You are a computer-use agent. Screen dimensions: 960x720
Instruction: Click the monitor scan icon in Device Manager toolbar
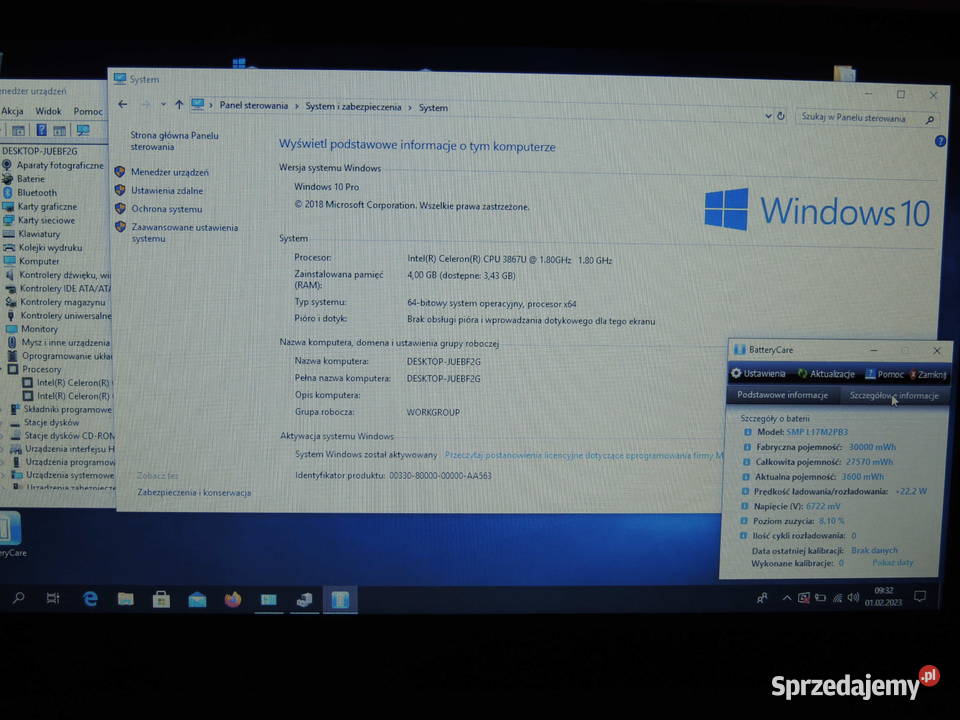pos(83,130)
